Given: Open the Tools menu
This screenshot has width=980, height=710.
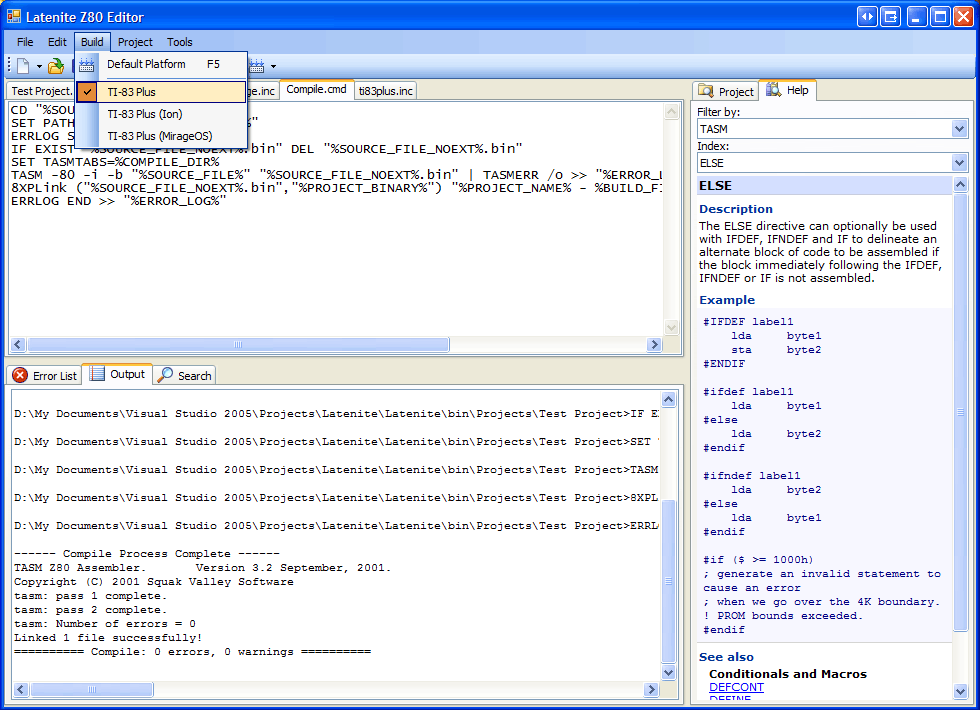Looking at the screenshot, I should pos(180,42).
